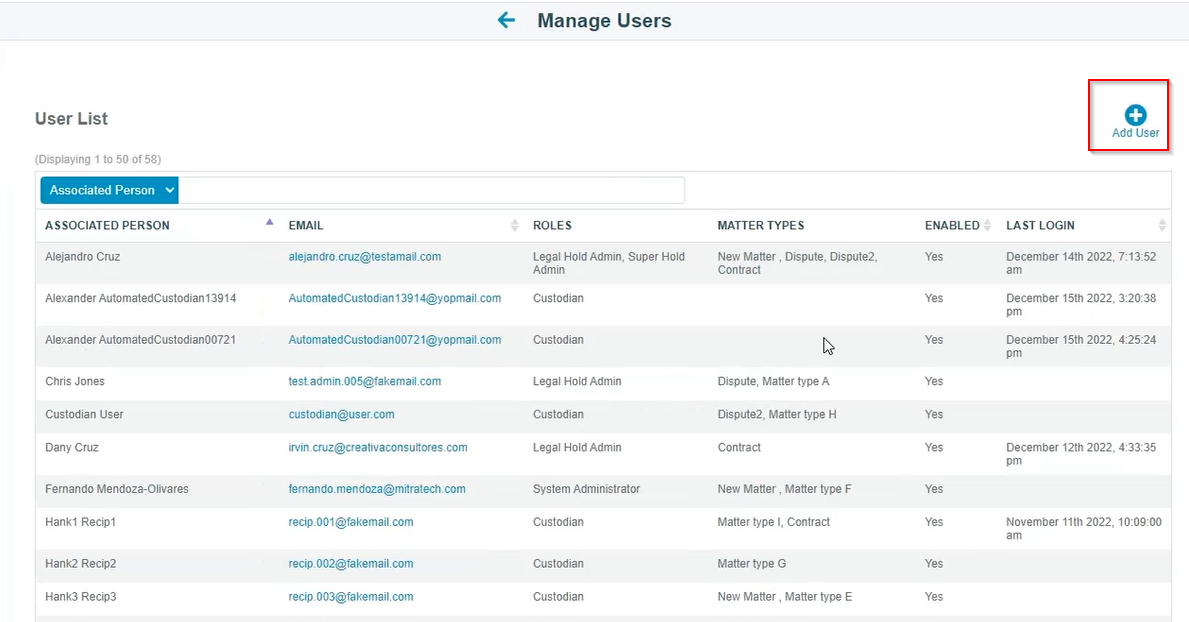Click the Roles column header
Viewport: 1189px width, 622px height.
pos(552,226)
